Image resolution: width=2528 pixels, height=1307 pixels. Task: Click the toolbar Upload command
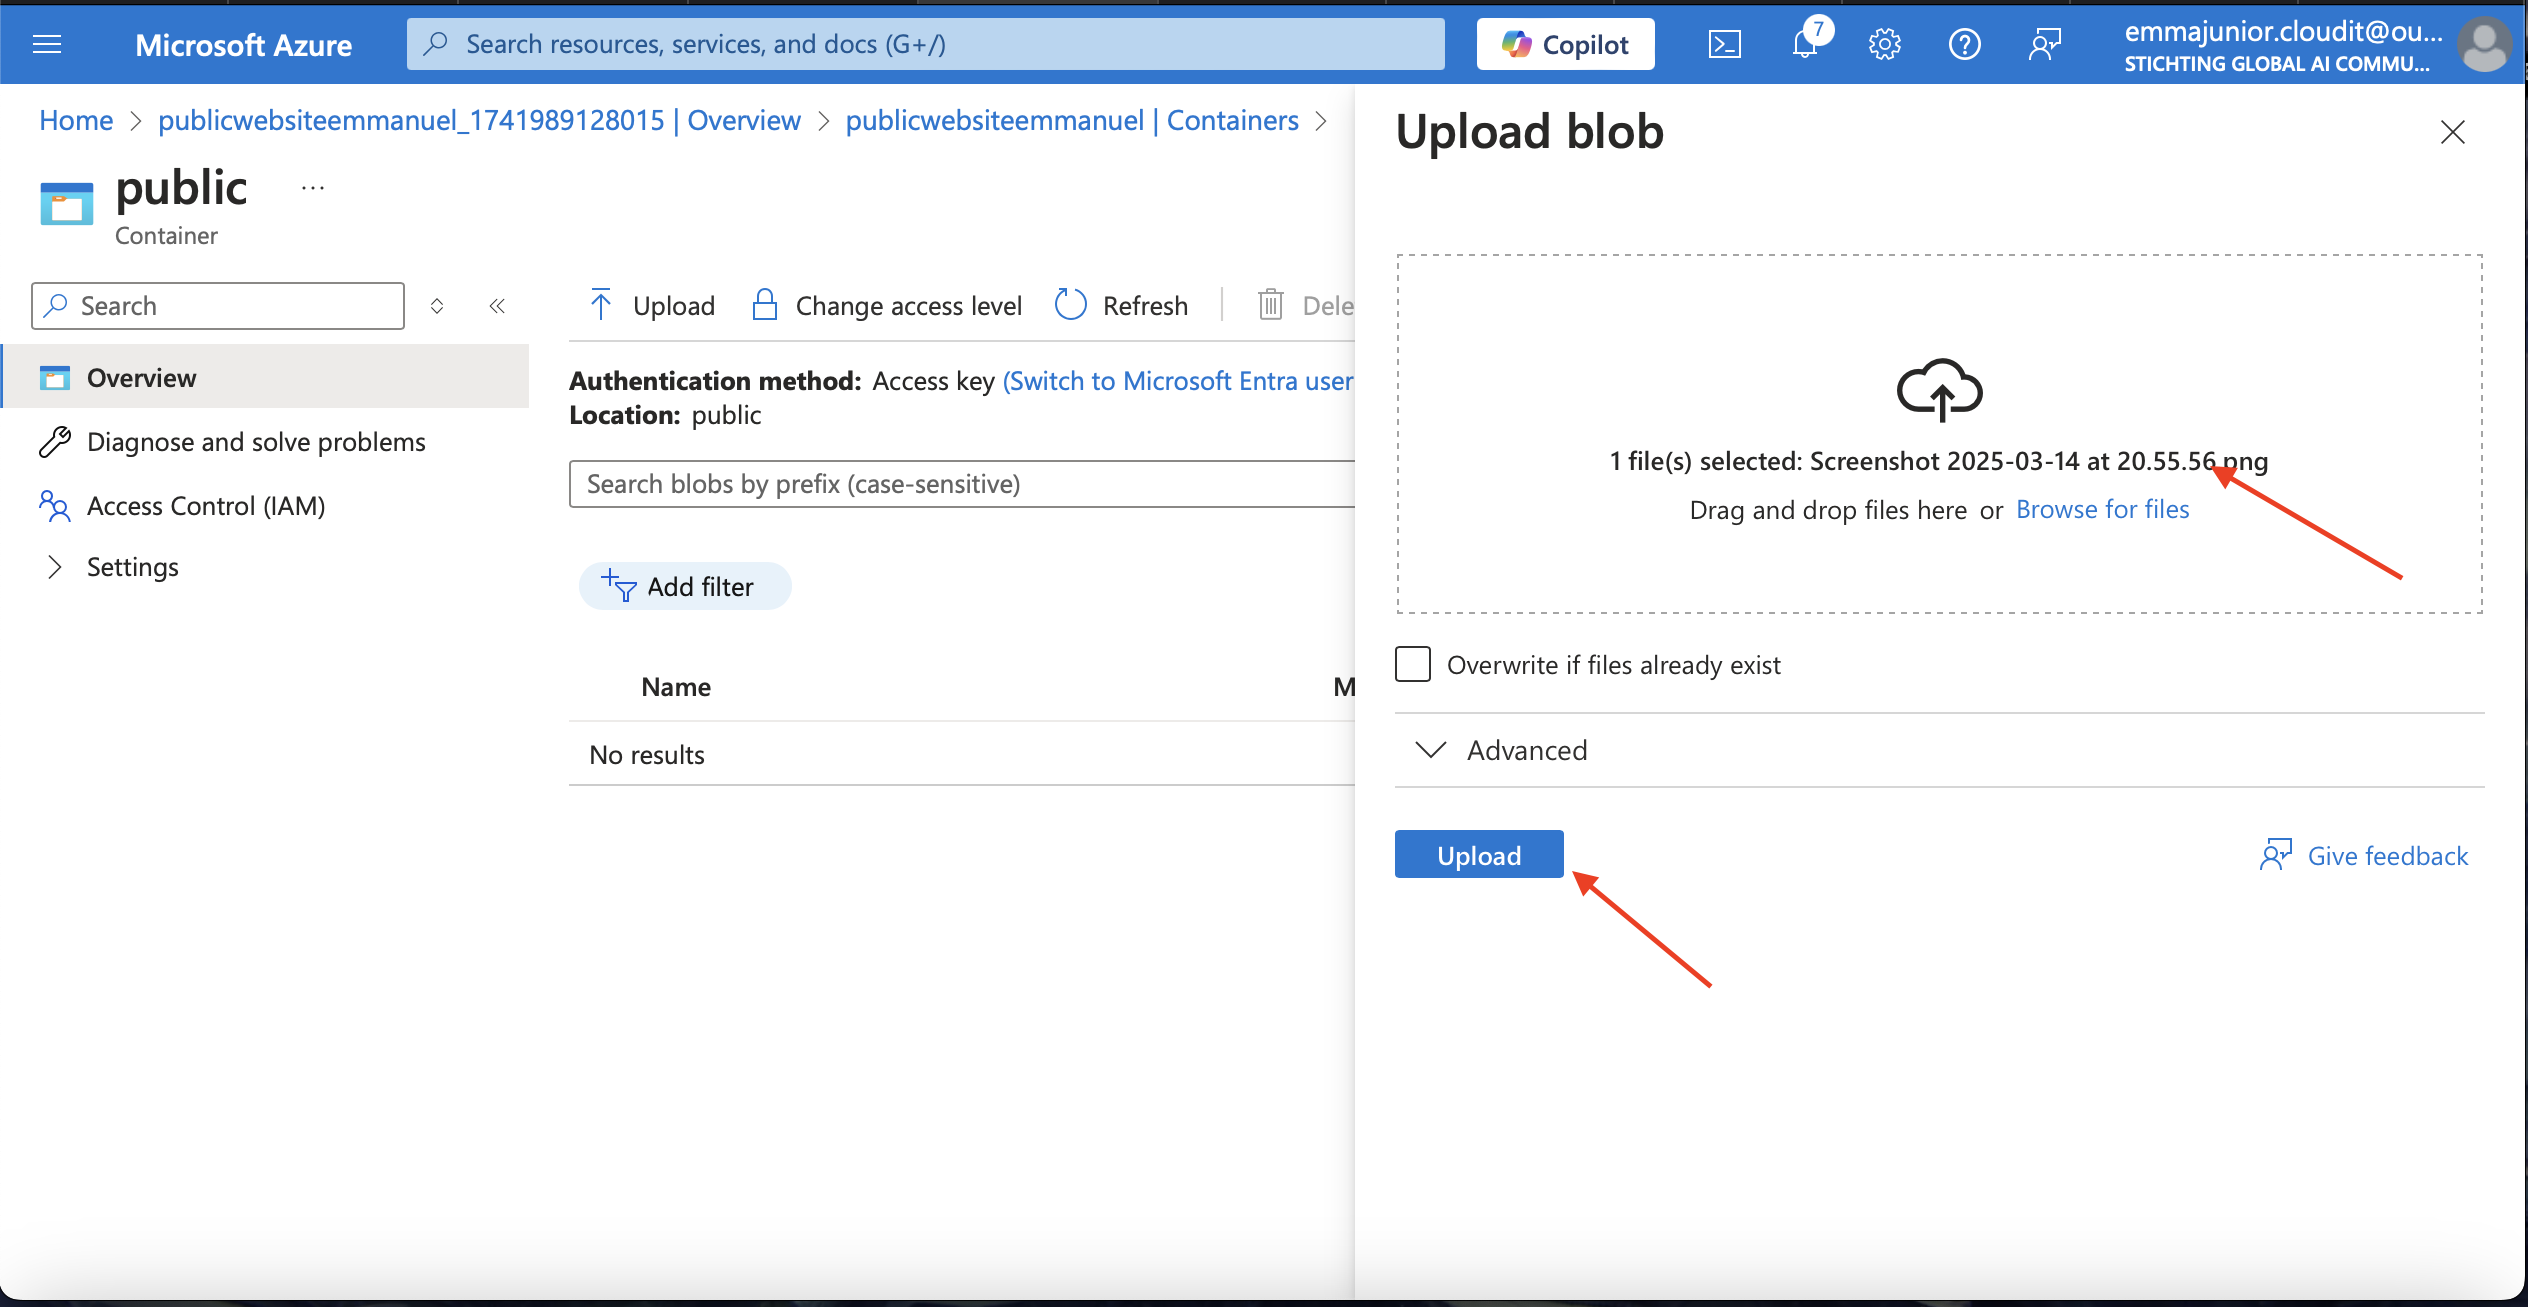(652, 305)
